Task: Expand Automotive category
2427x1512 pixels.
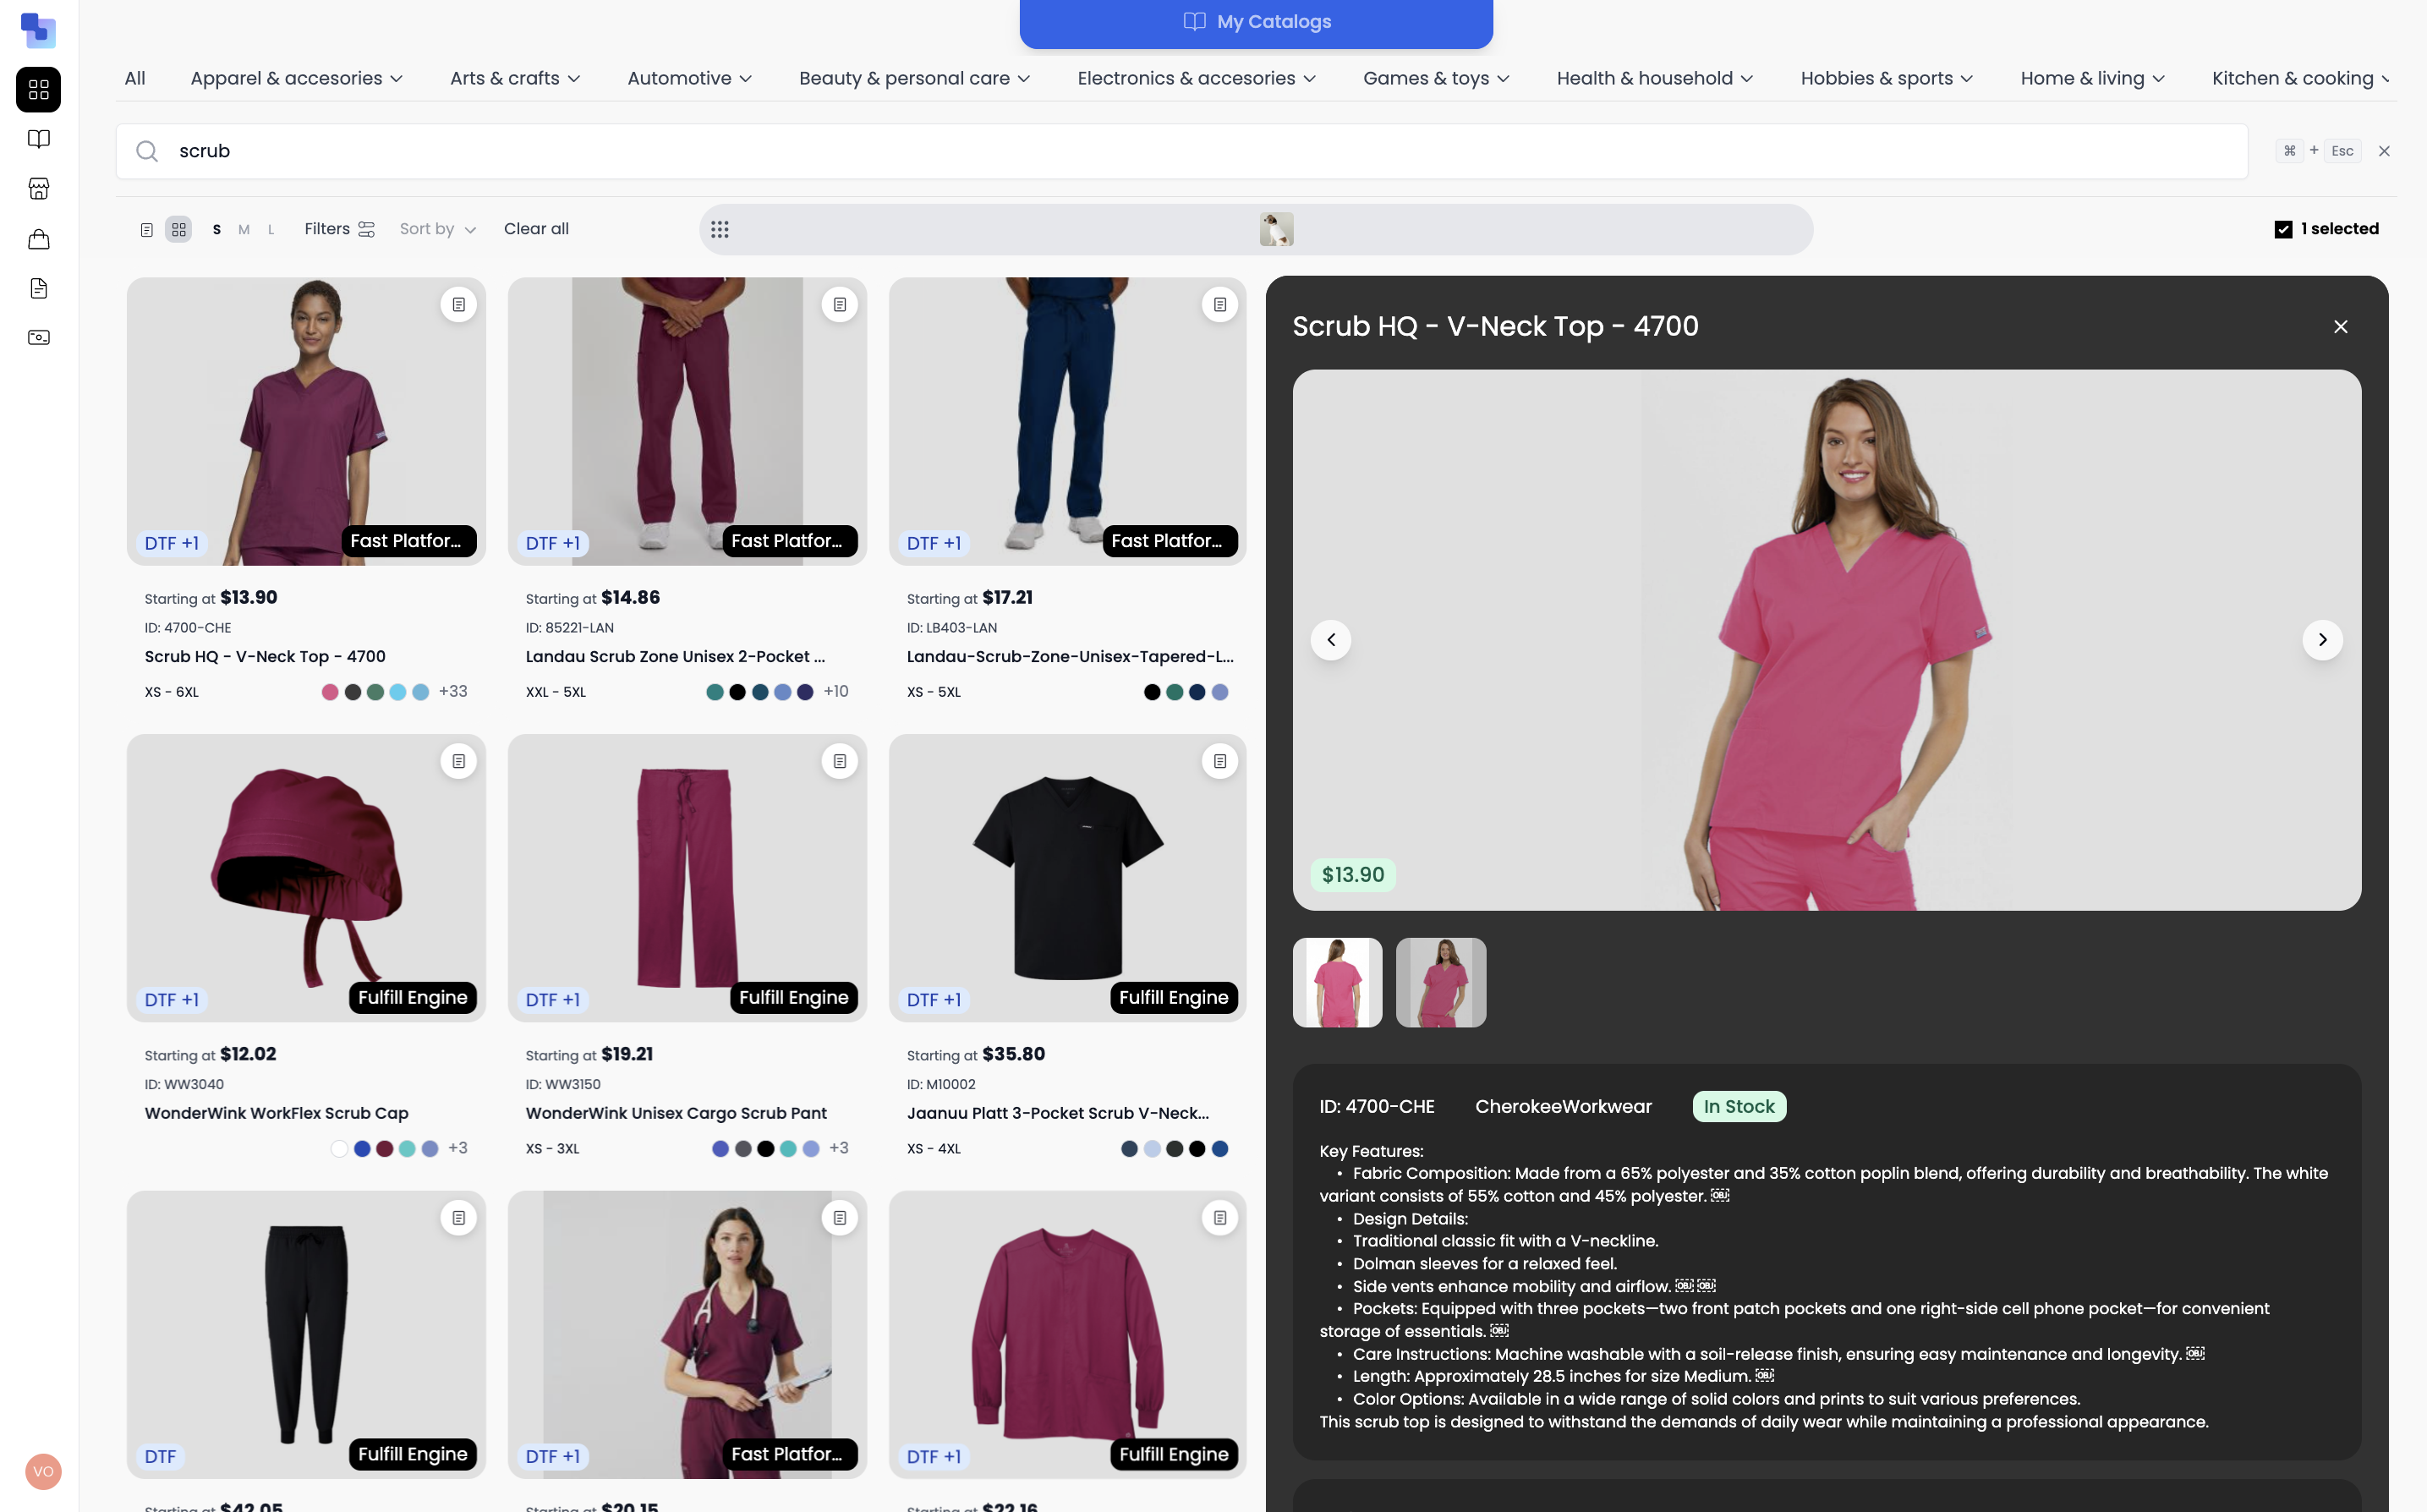Action: (690, 78)
